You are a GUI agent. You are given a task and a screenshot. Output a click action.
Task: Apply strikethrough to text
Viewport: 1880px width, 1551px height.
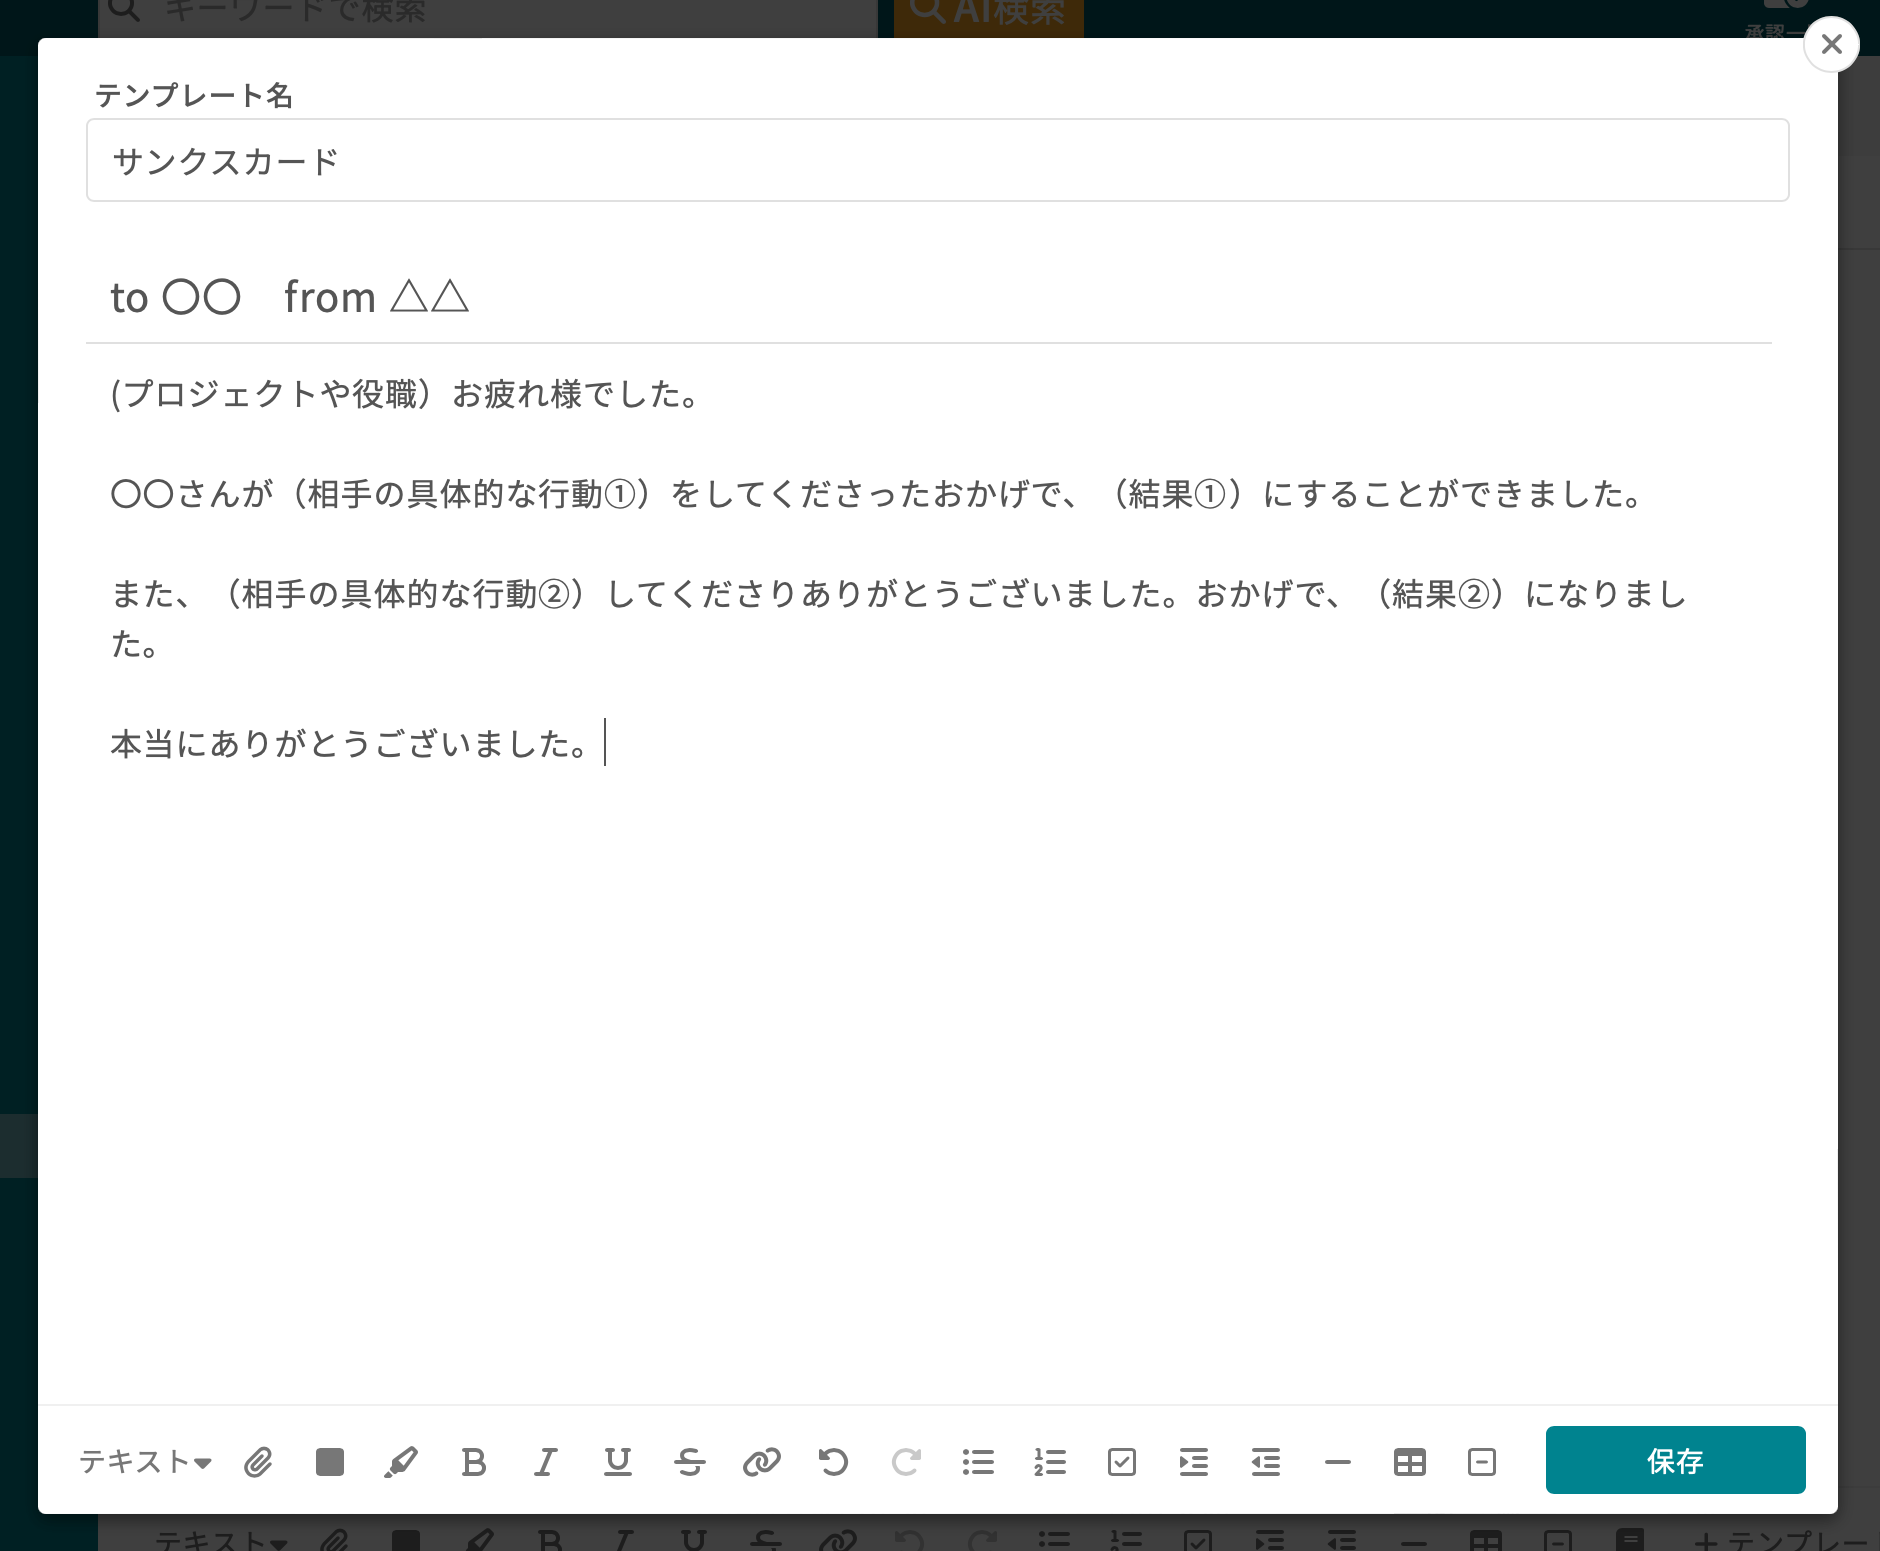click(x=690, y=1462)
